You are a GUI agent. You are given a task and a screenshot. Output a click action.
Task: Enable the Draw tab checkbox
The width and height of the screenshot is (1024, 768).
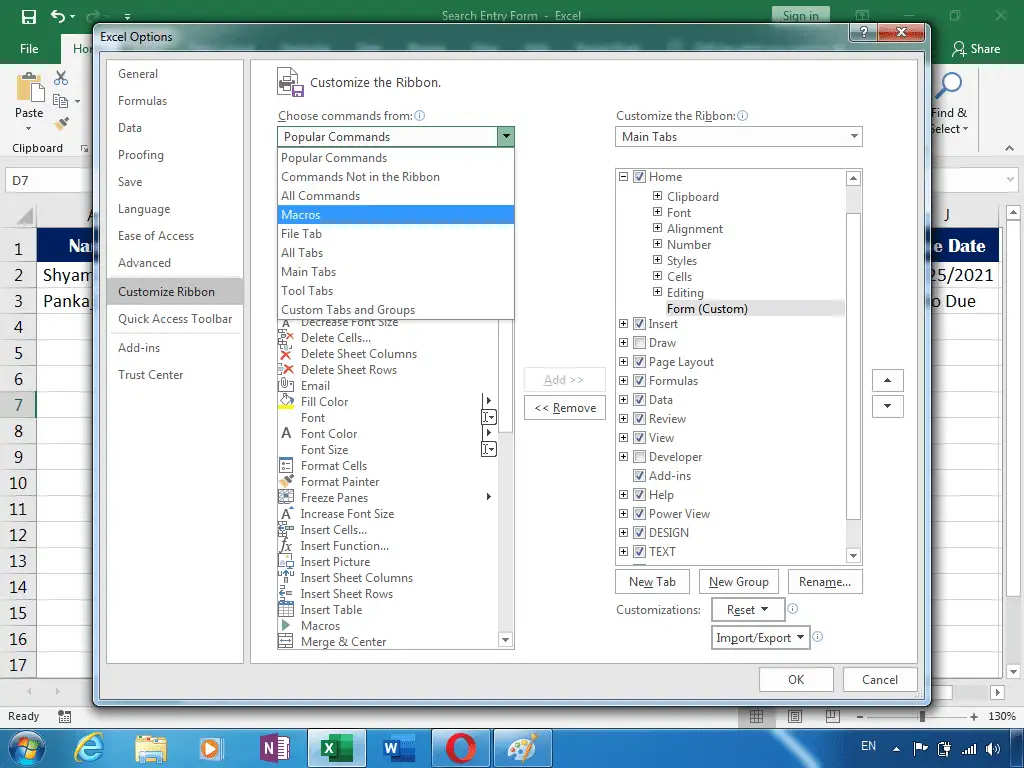click(639, 342)
